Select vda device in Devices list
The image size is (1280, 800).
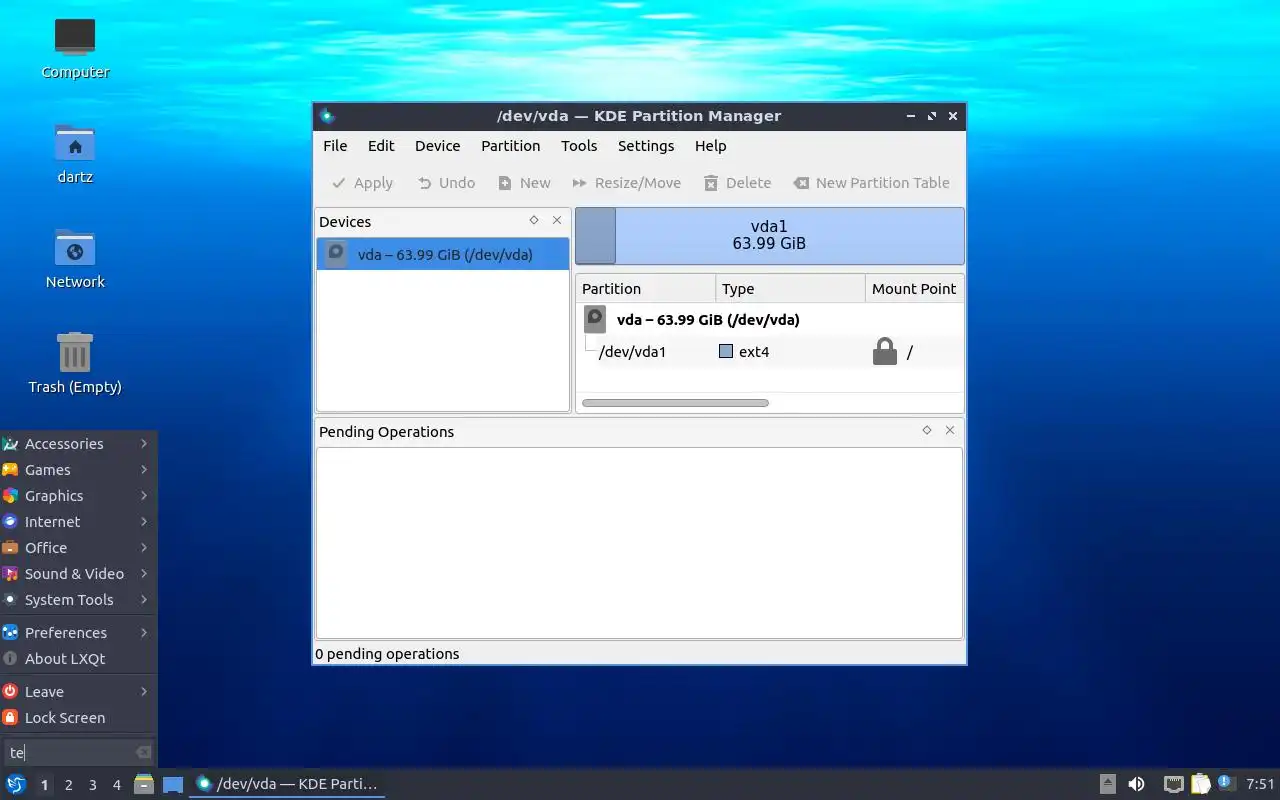(443, 254)
